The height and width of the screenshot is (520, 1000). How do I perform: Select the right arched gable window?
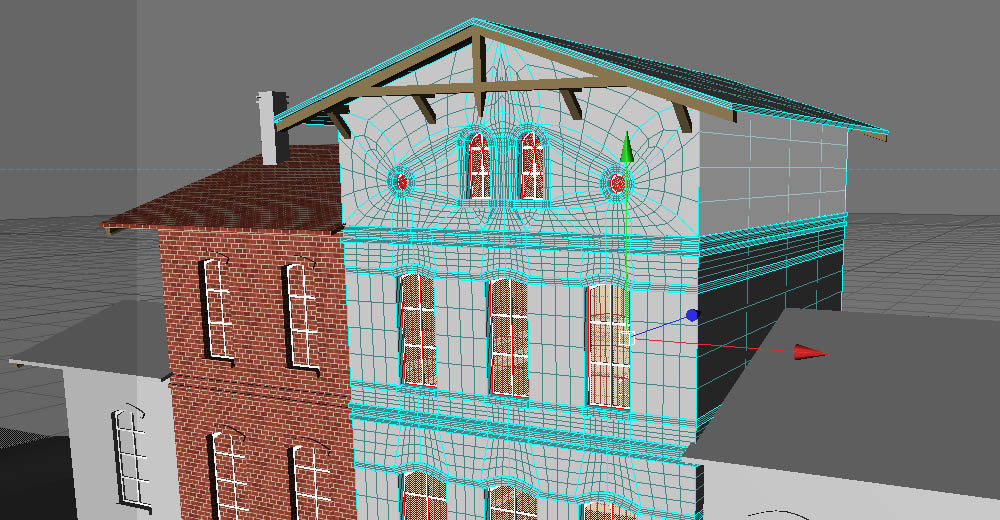(x=532, y=165)
